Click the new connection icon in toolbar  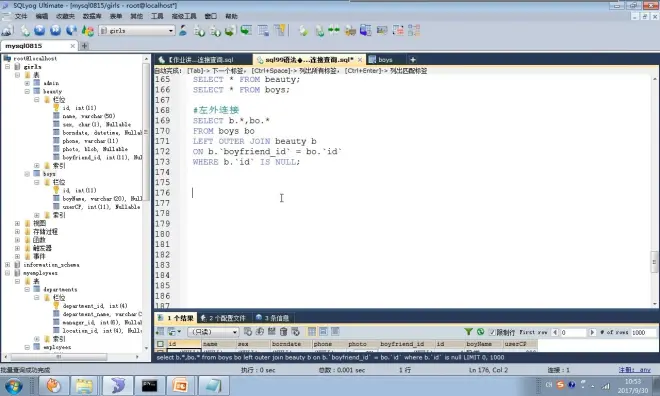[7, 30]
